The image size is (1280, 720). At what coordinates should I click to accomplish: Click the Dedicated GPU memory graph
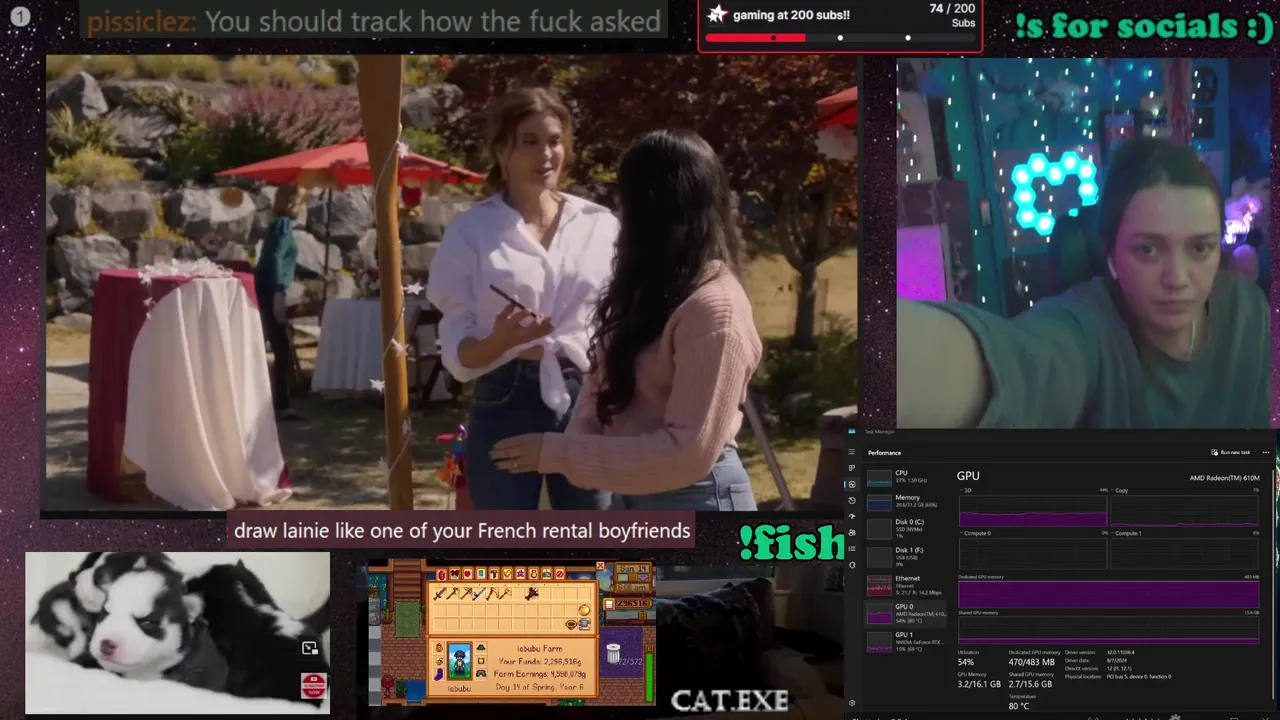(1109, 594)
